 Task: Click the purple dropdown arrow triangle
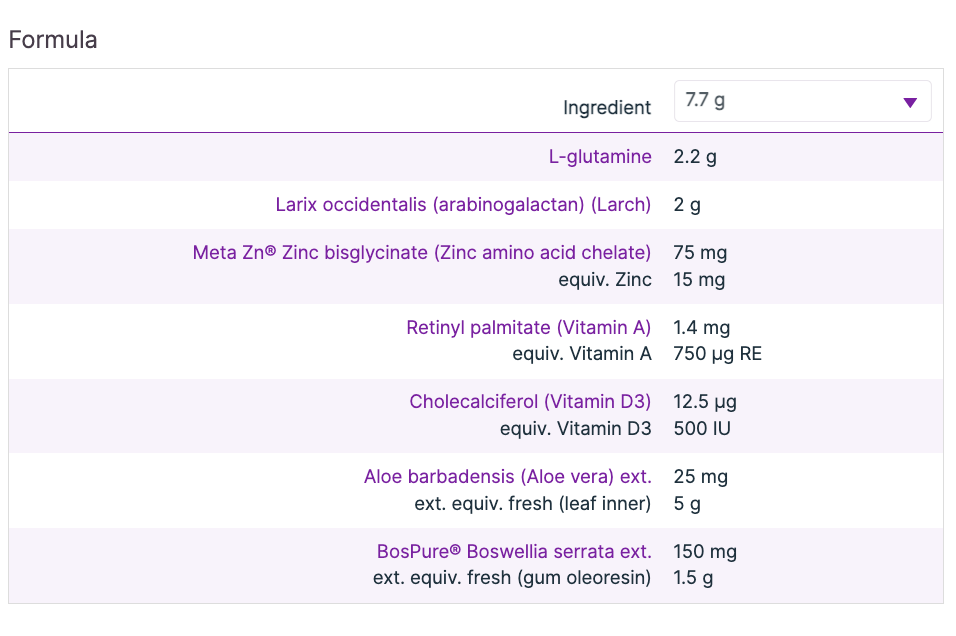pos(910,102)
